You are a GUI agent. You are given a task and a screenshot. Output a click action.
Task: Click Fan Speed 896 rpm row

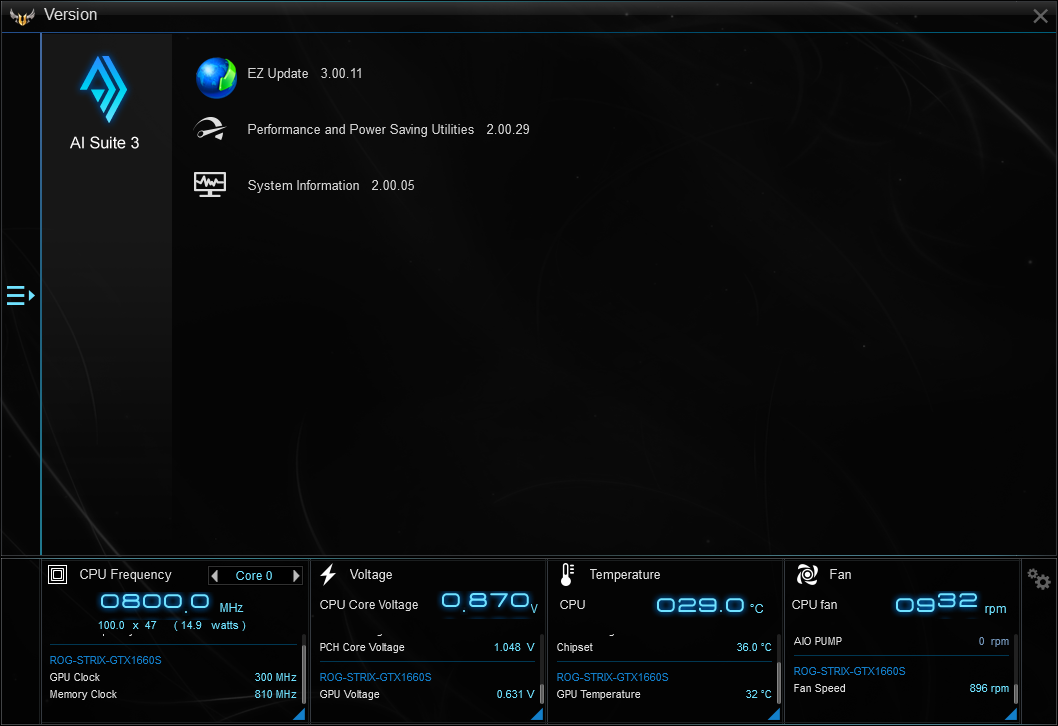coord(901,688)
